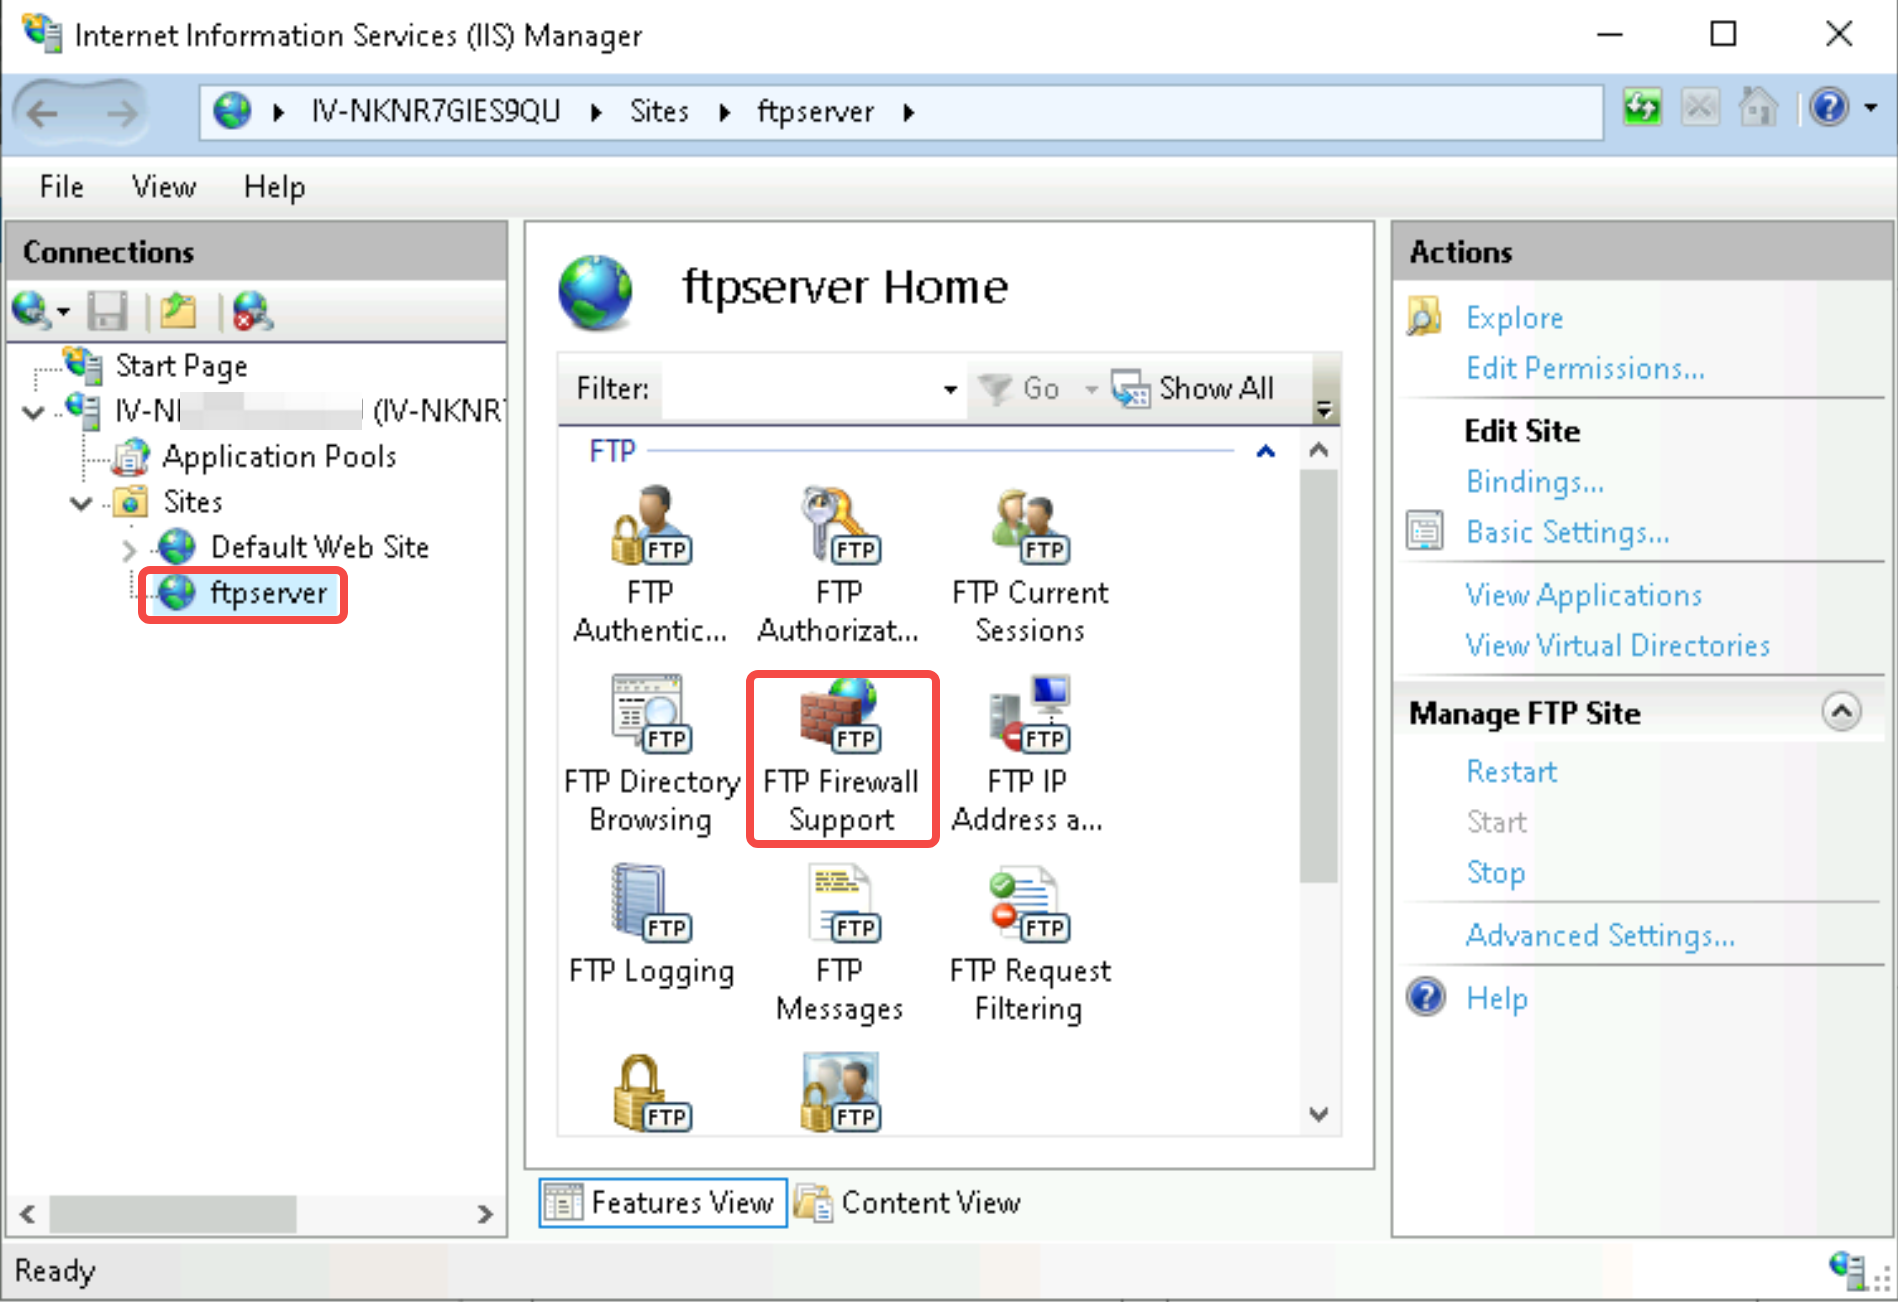Click the Save floppy disk icon in Connections
Screen dimensions: 1898x1302
click(x=107, y=311)
